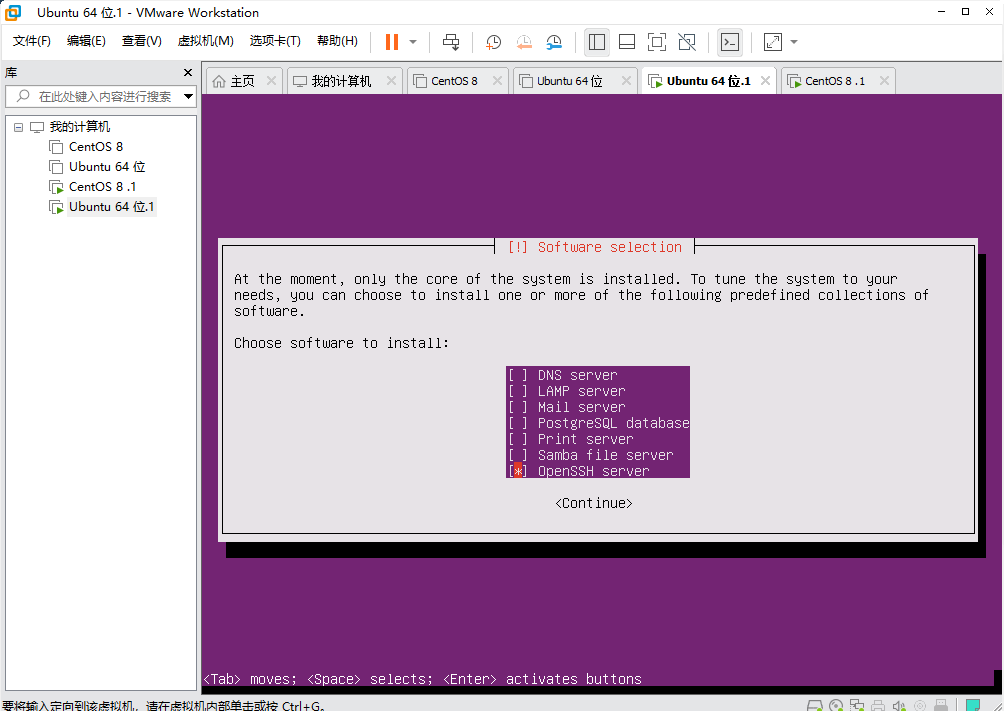Open the 帮助(H) menu

pos(337,41)
